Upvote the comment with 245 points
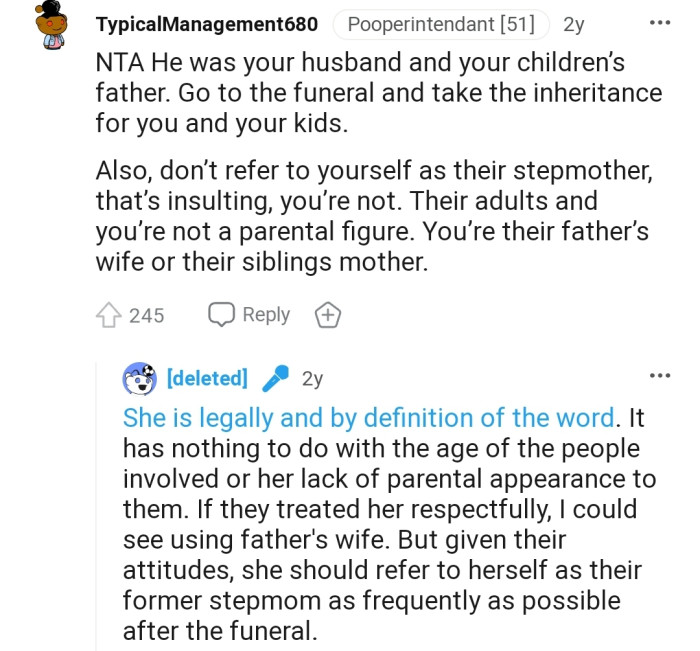 pos(108,315)
